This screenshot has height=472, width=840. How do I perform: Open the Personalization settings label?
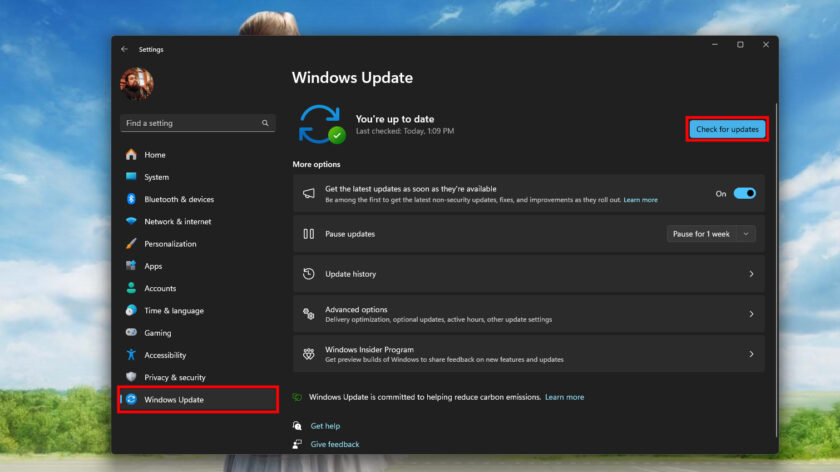click(170, 244)
